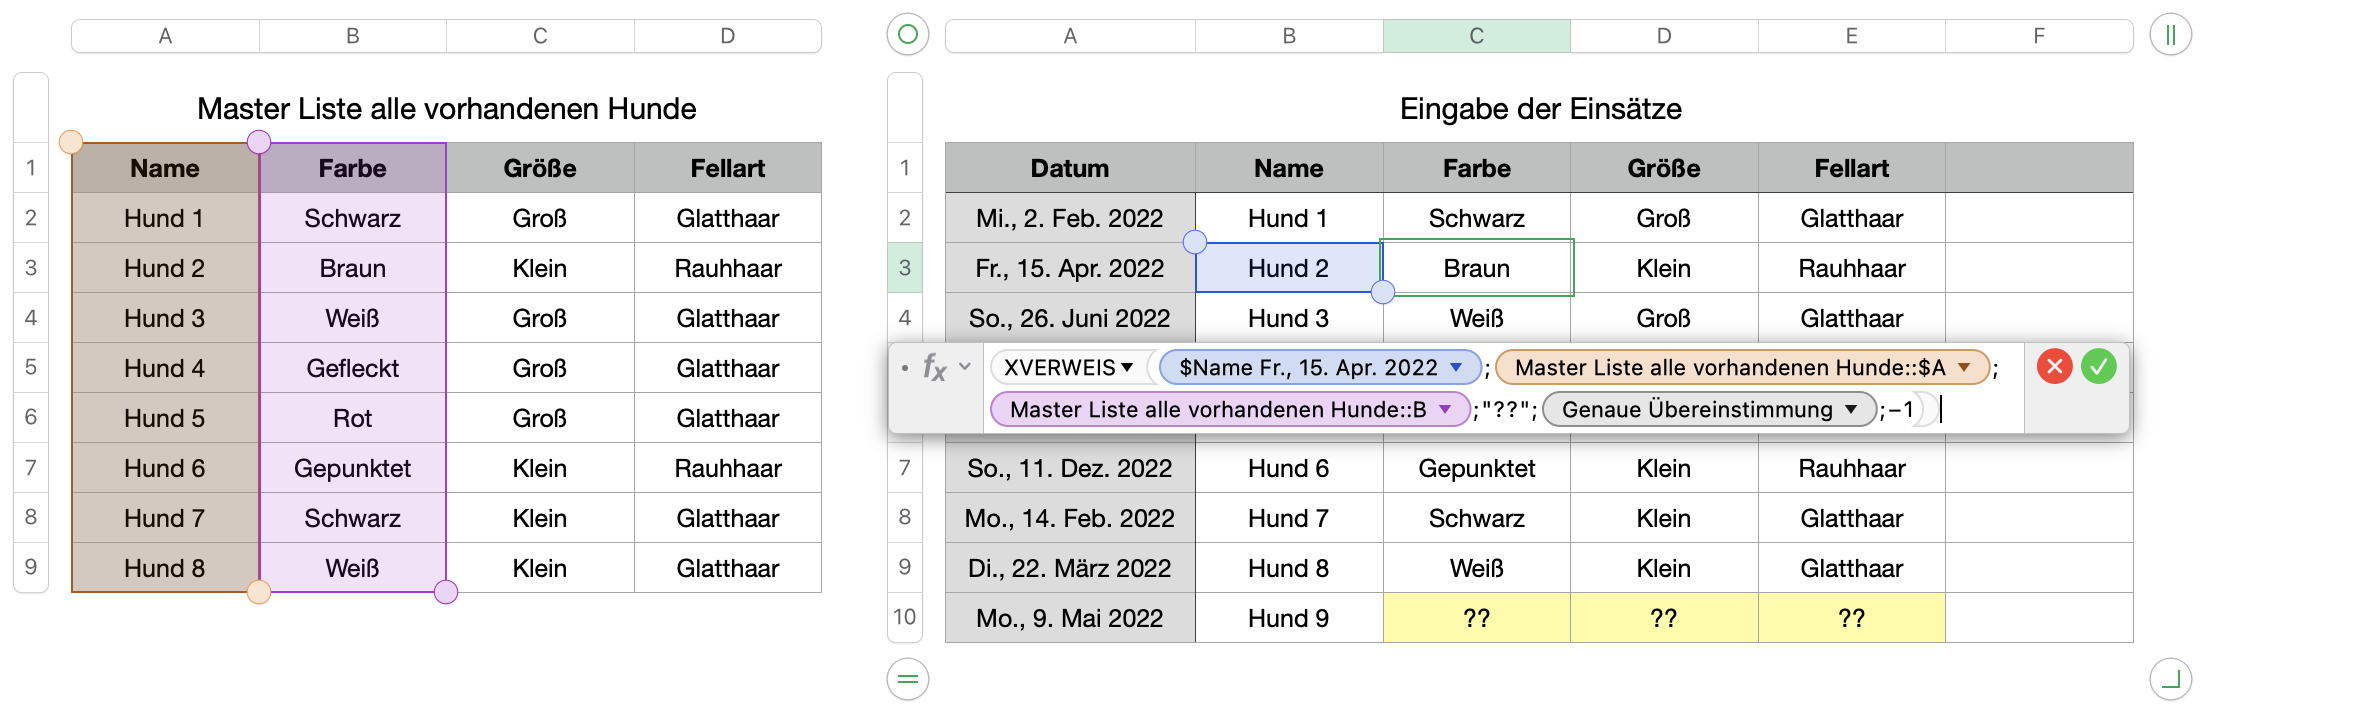Image resolution: width=2360 pixels, height=718 pixels.
Task: Open the Master Liste ::$A reference dropdown
Action: [x=1964, y=367]
